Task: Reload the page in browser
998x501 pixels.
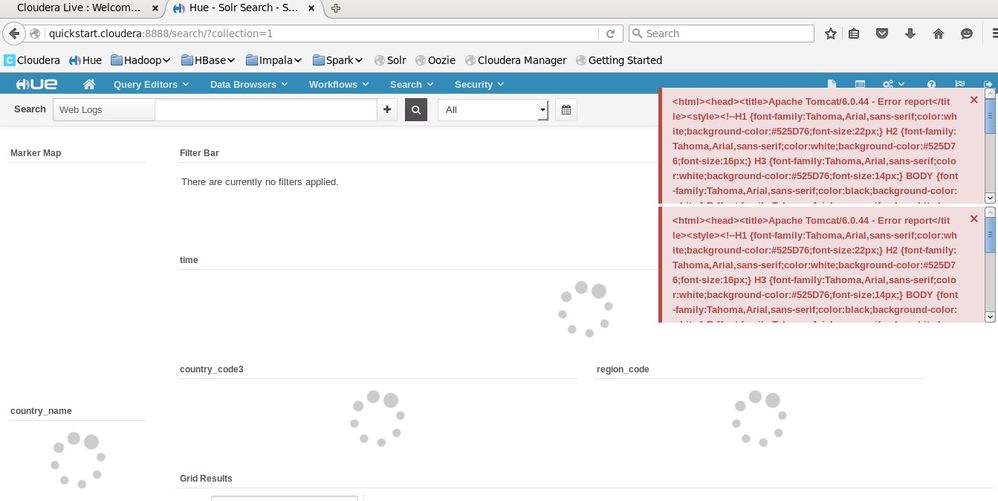Action: [x=610, y=34]
